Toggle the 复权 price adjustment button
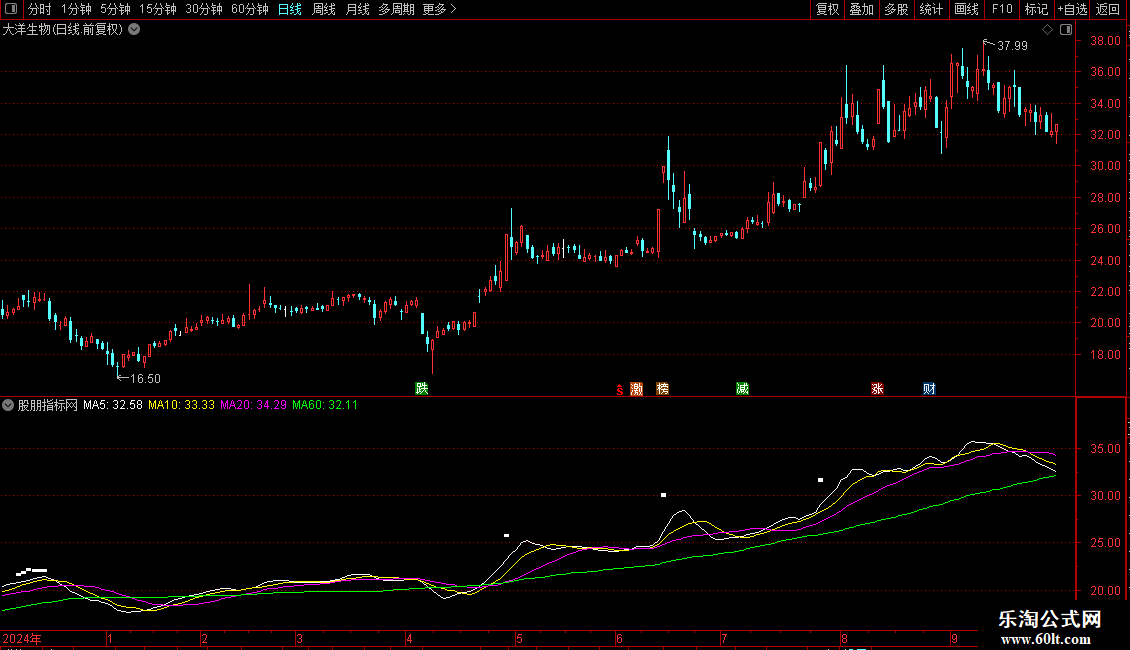1130x650 pixels. [827, 9]
